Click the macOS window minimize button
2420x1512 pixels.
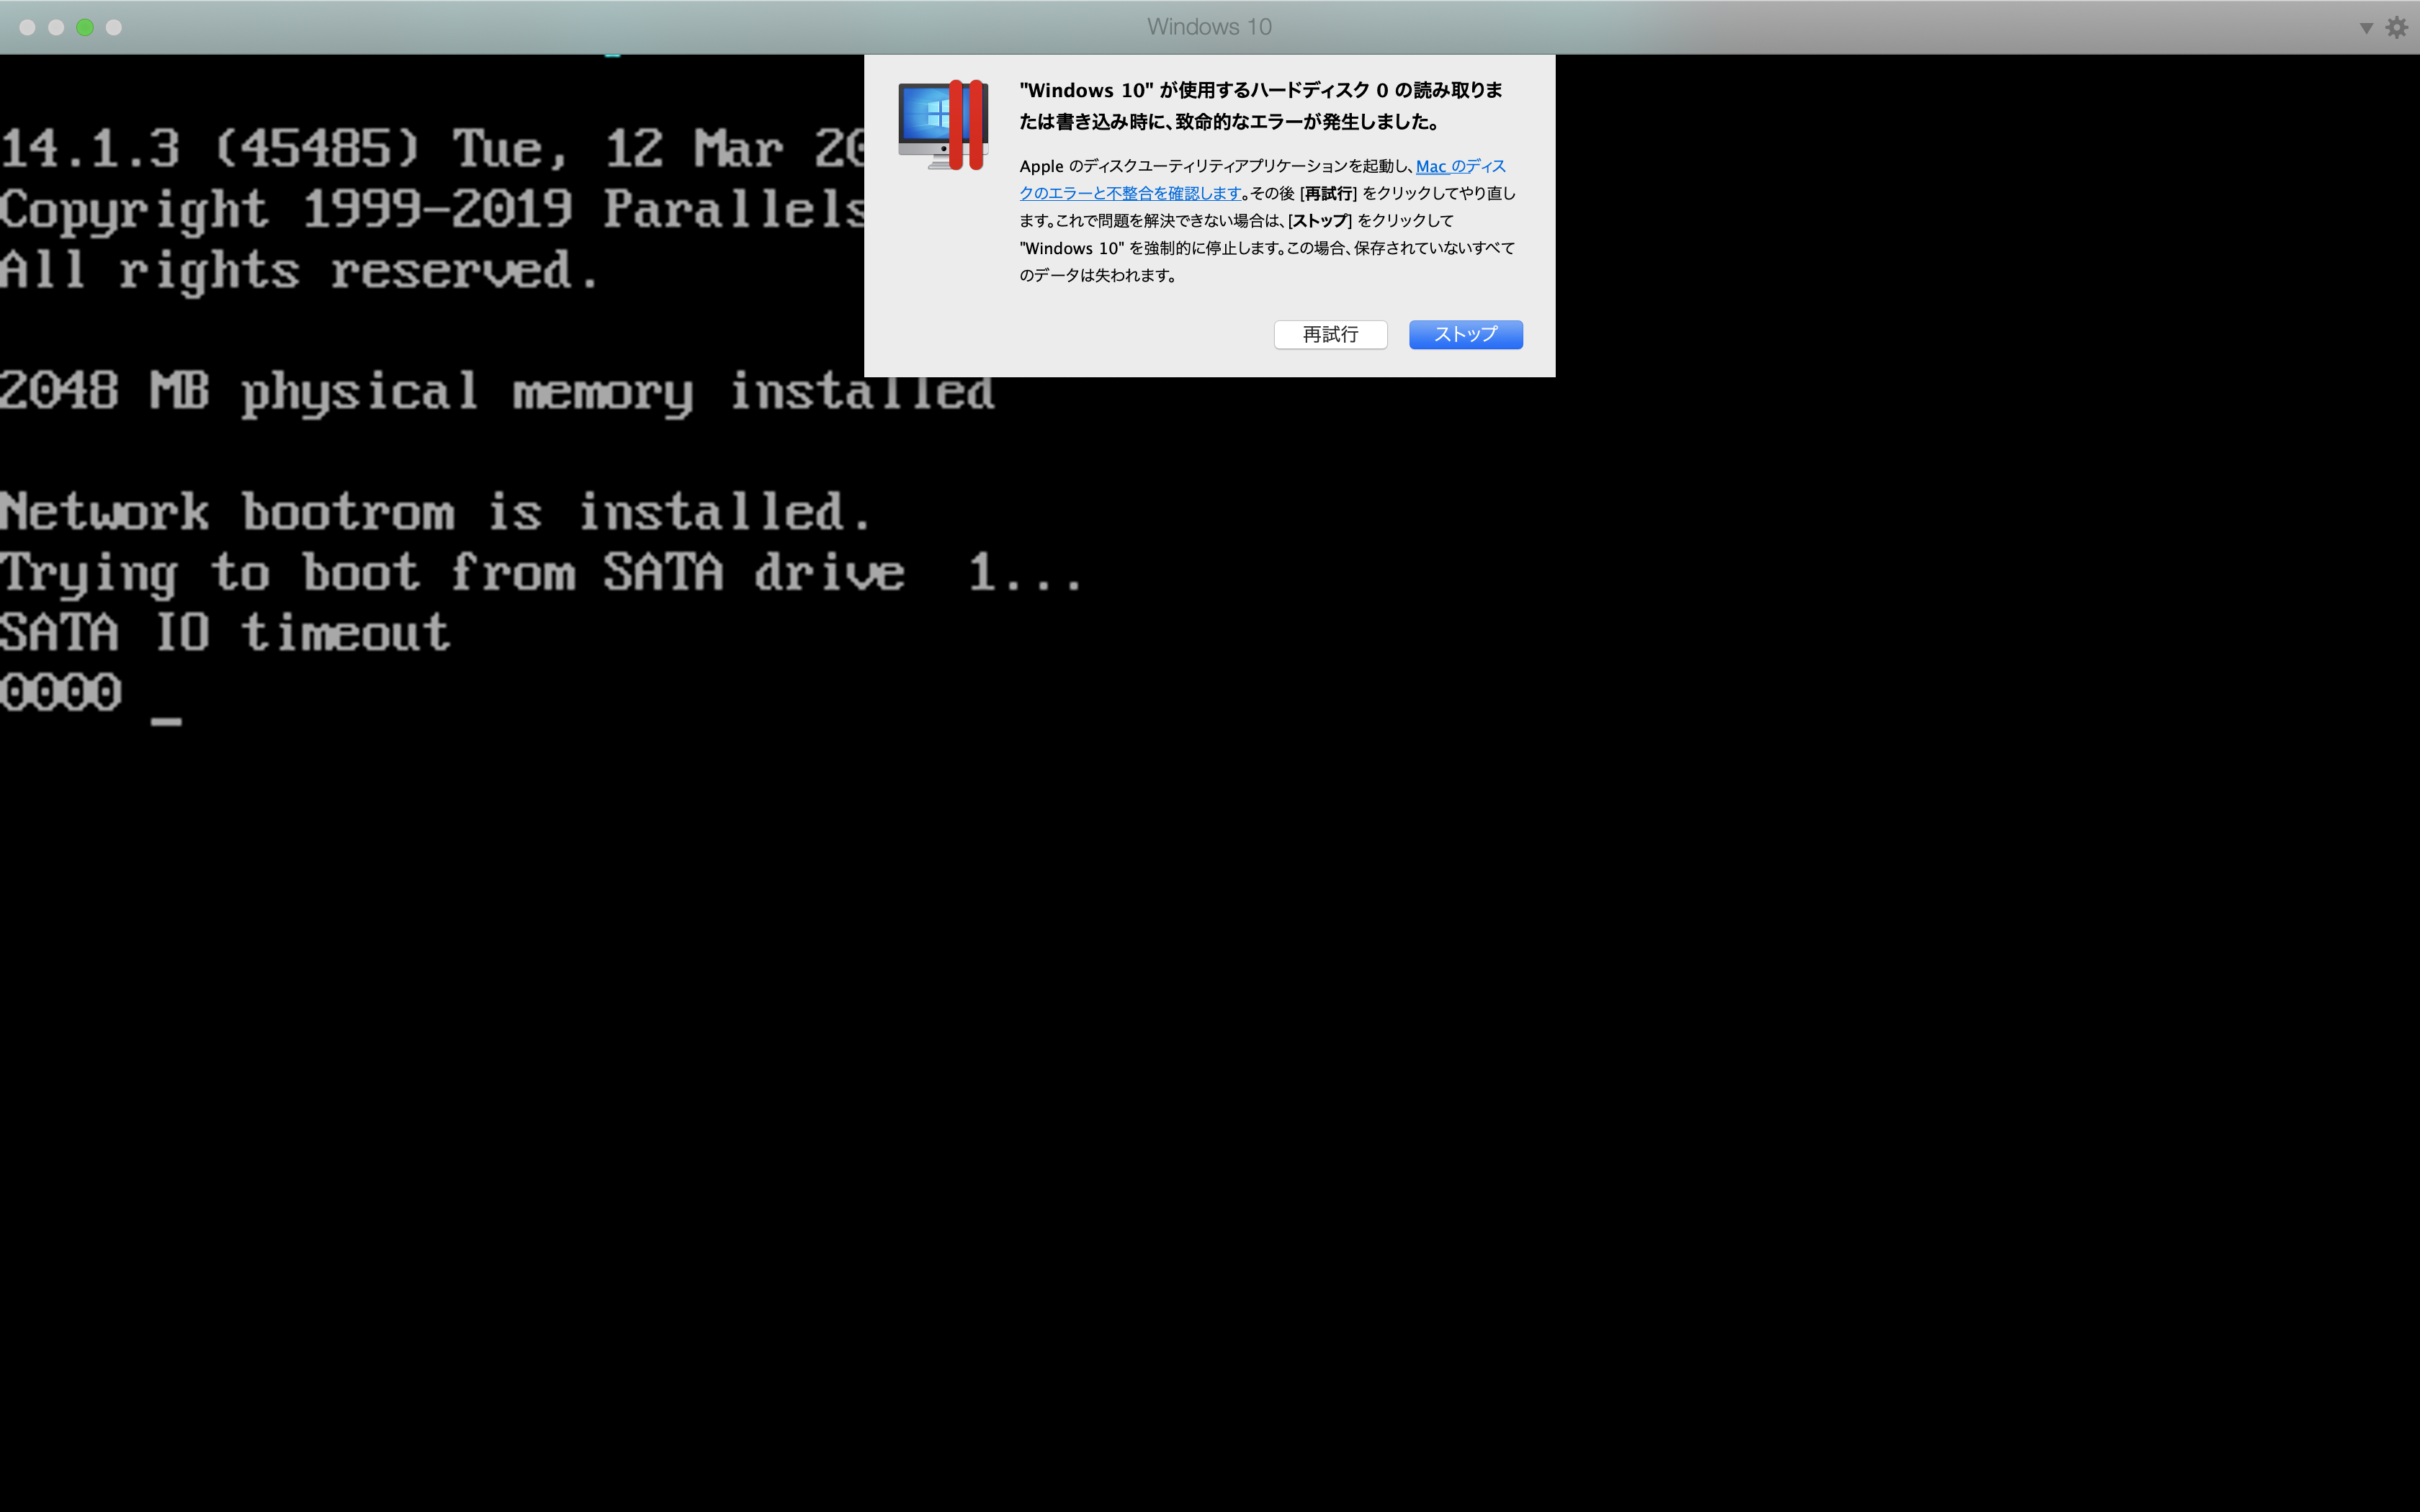tap(54, 26)
